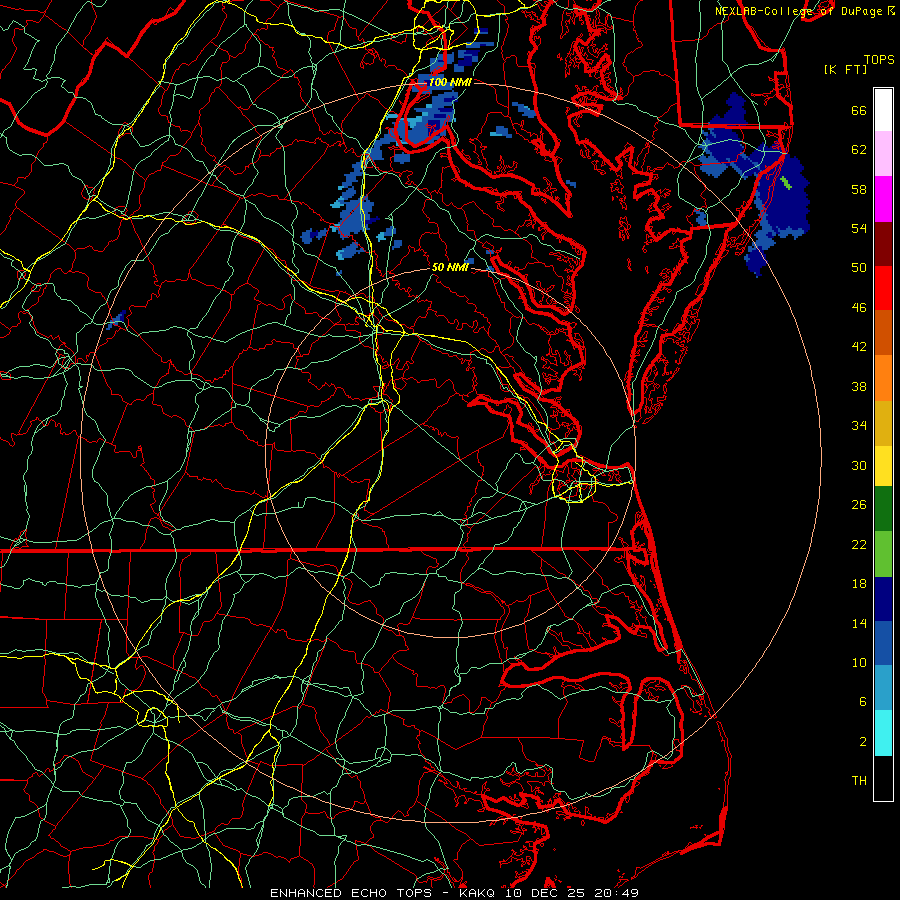
Task: Click the "50" legend value
Action: tap(859, 267)
